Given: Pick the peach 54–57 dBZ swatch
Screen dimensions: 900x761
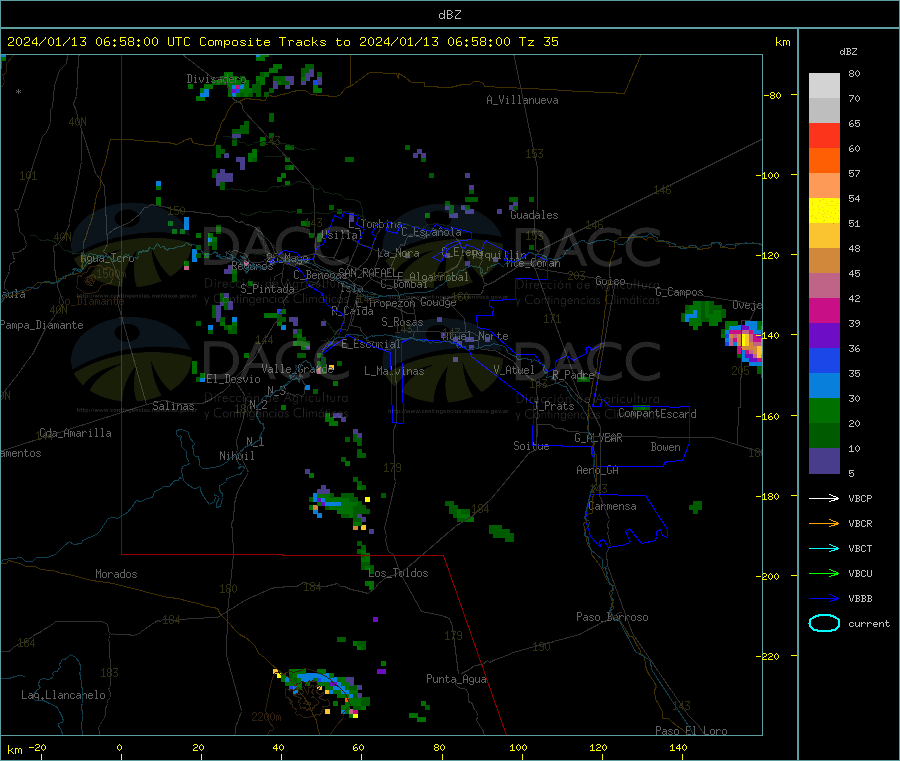Looking at the screenshot, I should coord(824,185).
